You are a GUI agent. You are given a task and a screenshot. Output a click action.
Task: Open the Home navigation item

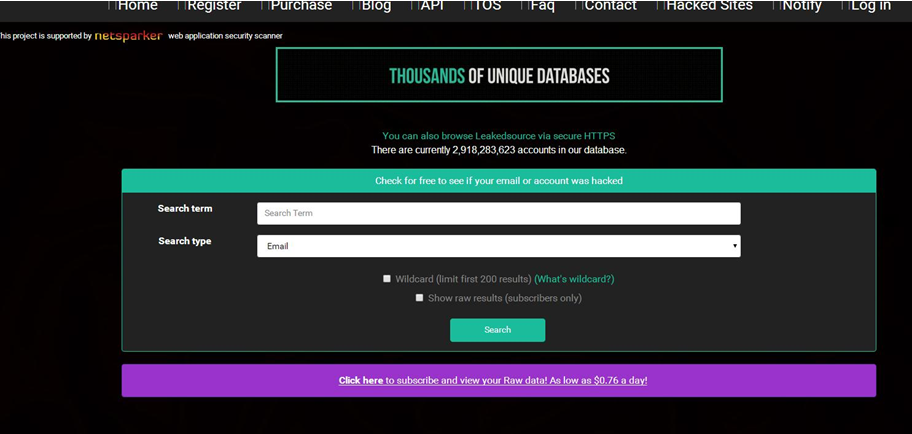(x=137, y=6)
